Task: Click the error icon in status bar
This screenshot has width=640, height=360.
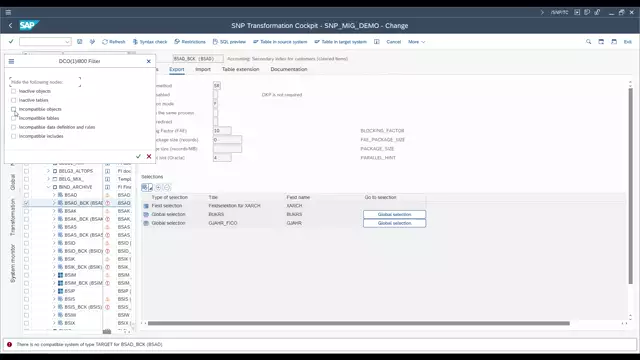Action: (9, 344)
